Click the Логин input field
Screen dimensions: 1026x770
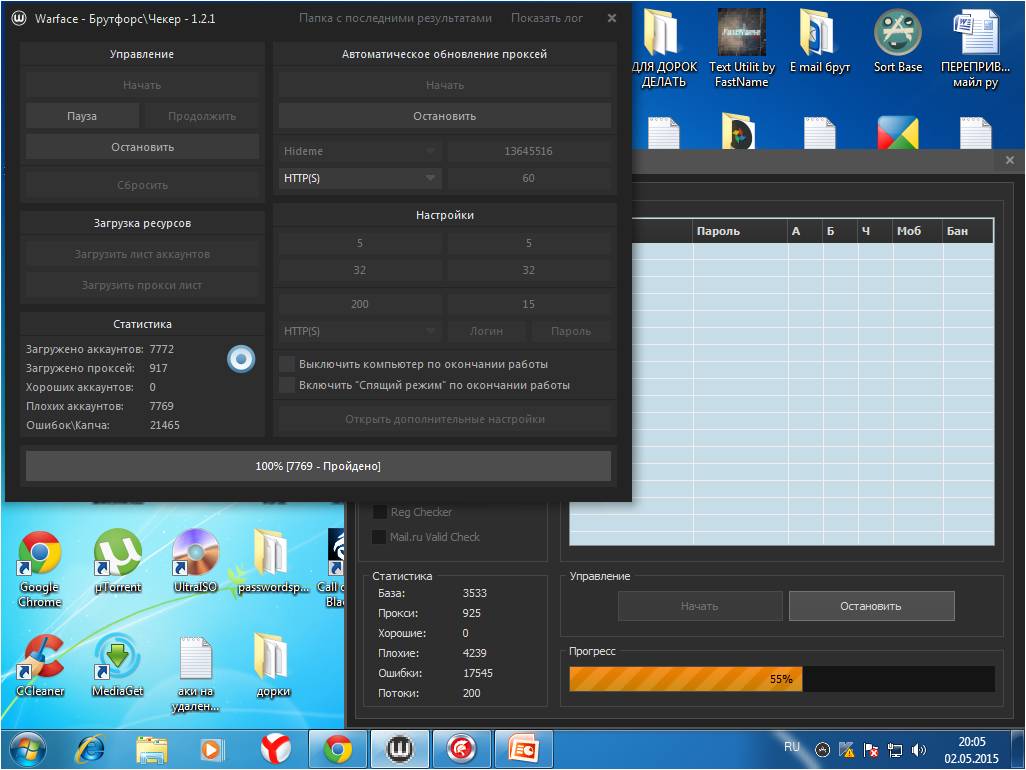click(486, 331)
